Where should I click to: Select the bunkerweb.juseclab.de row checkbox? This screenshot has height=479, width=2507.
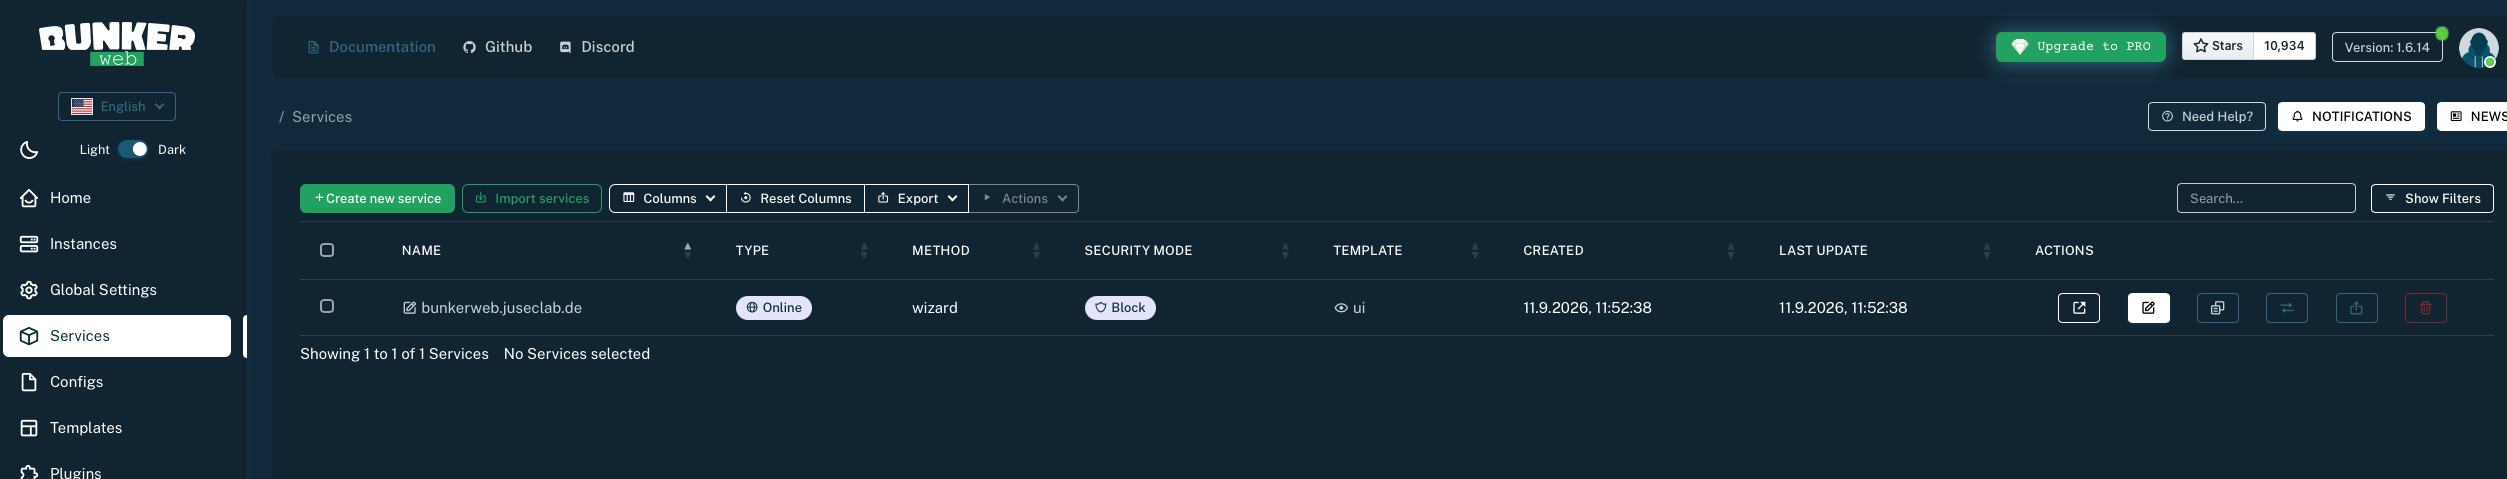click(327, 306)
